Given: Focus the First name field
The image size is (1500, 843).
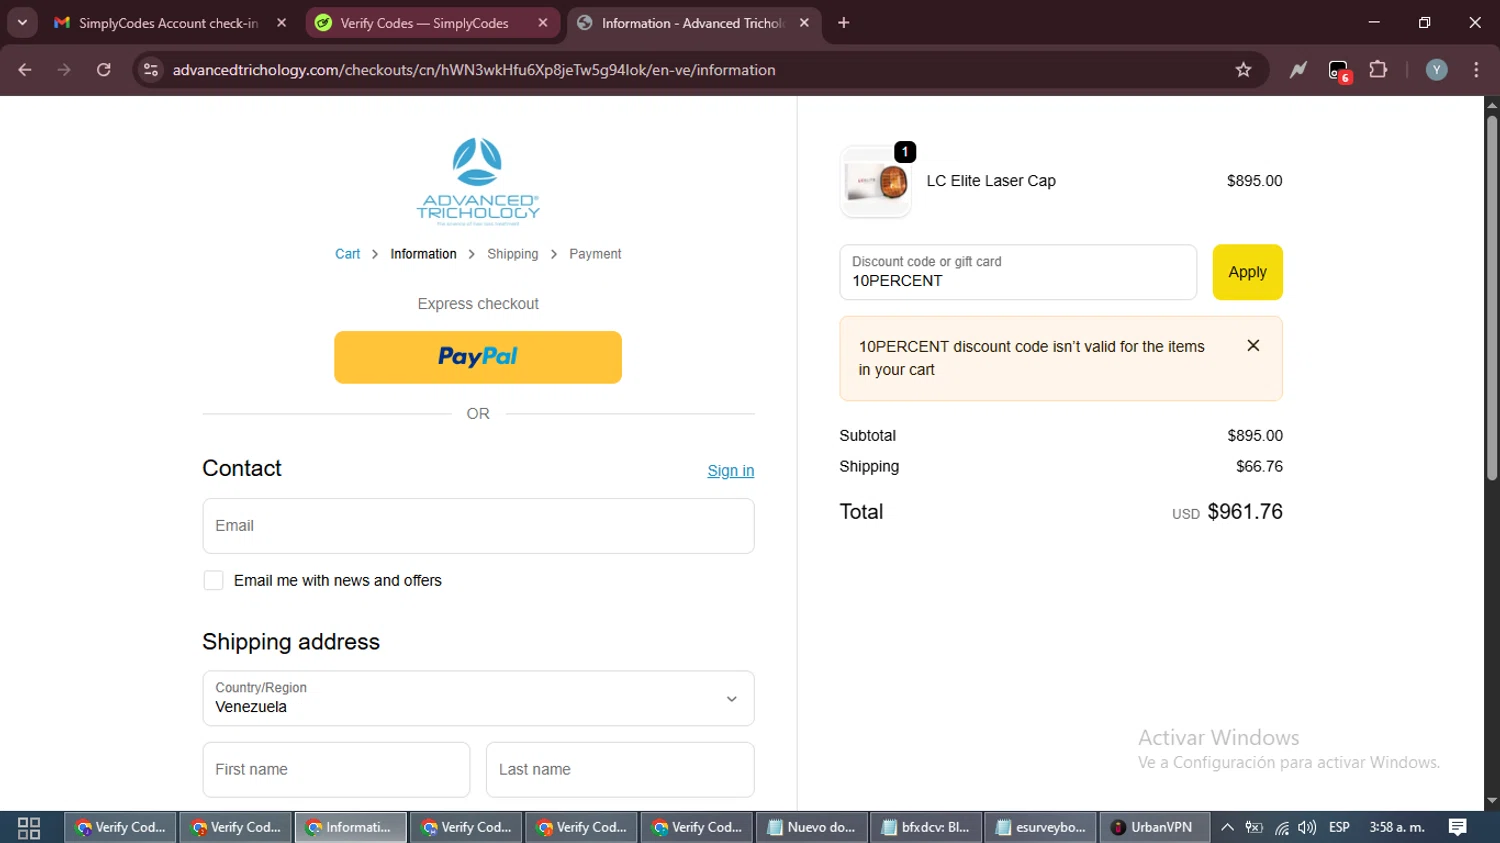Looking at the screenshot, I should point(336,770).
